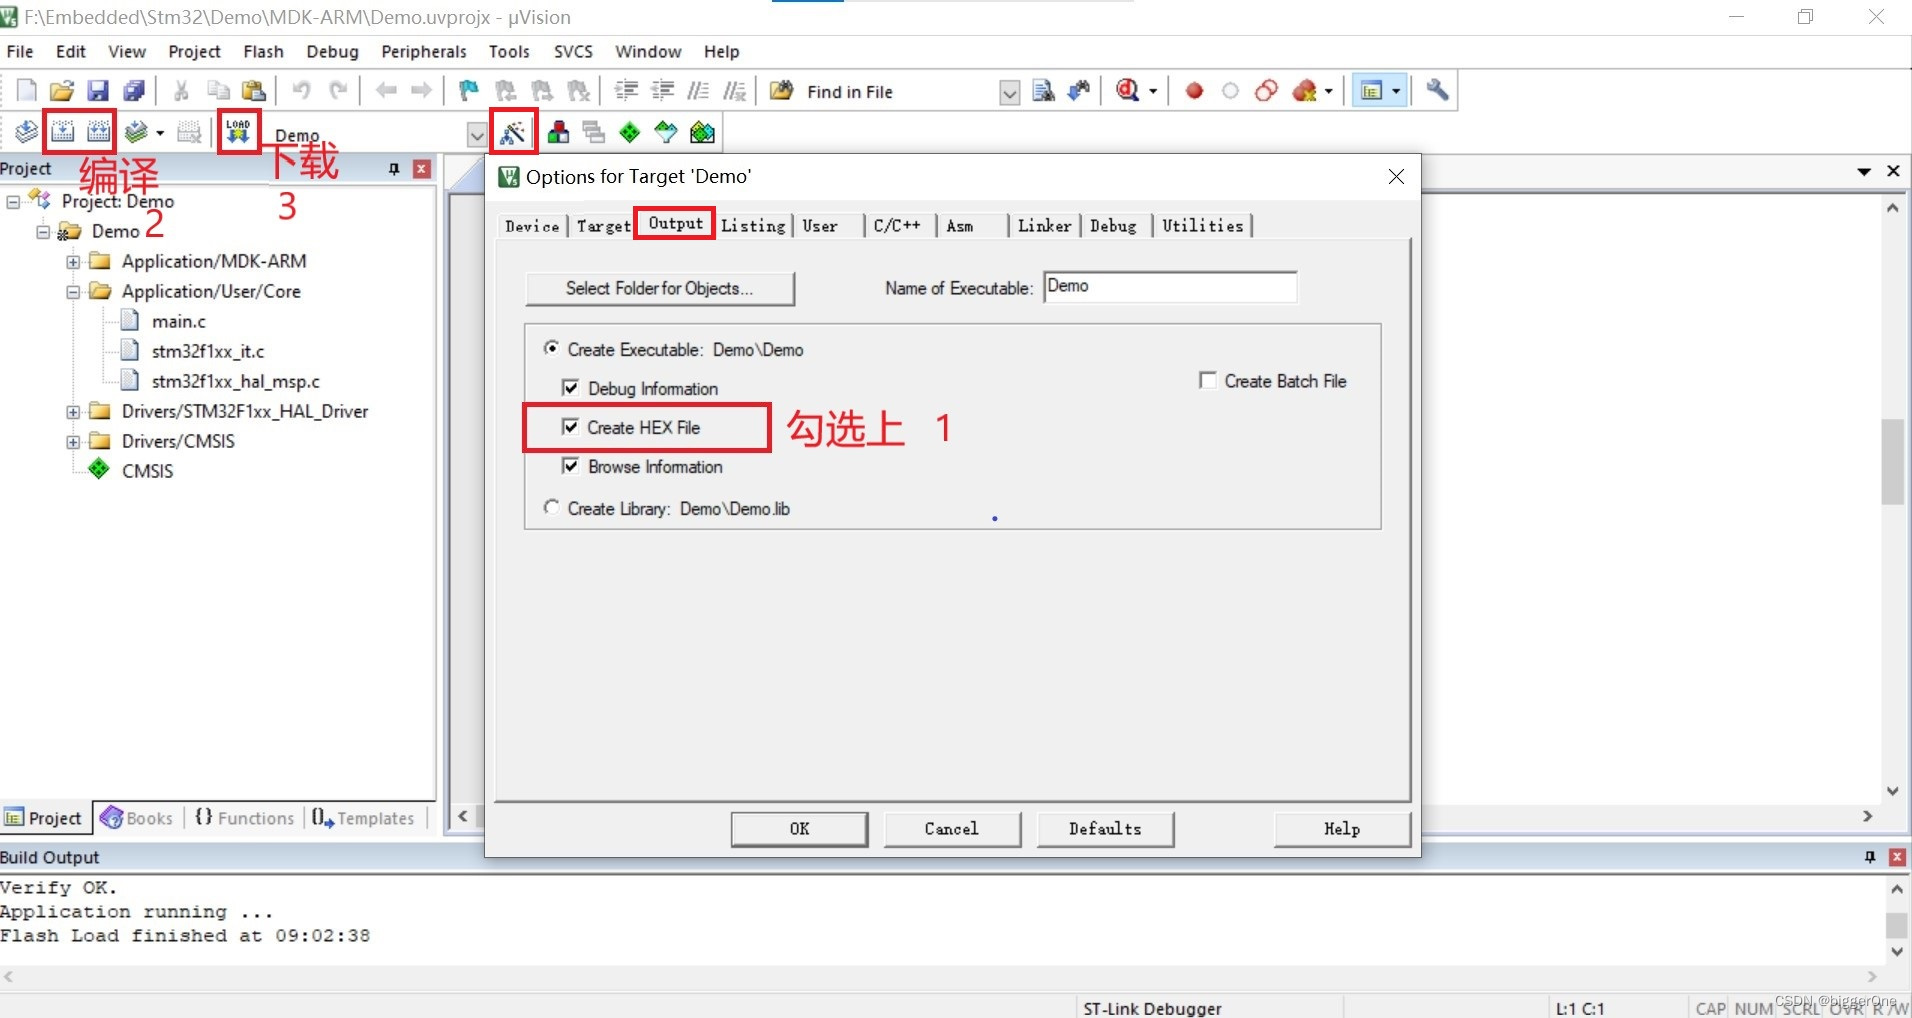This screenshot has width=1912, height=1018.
Task: Click the Build target icon
Action: [x=63, y=132]
